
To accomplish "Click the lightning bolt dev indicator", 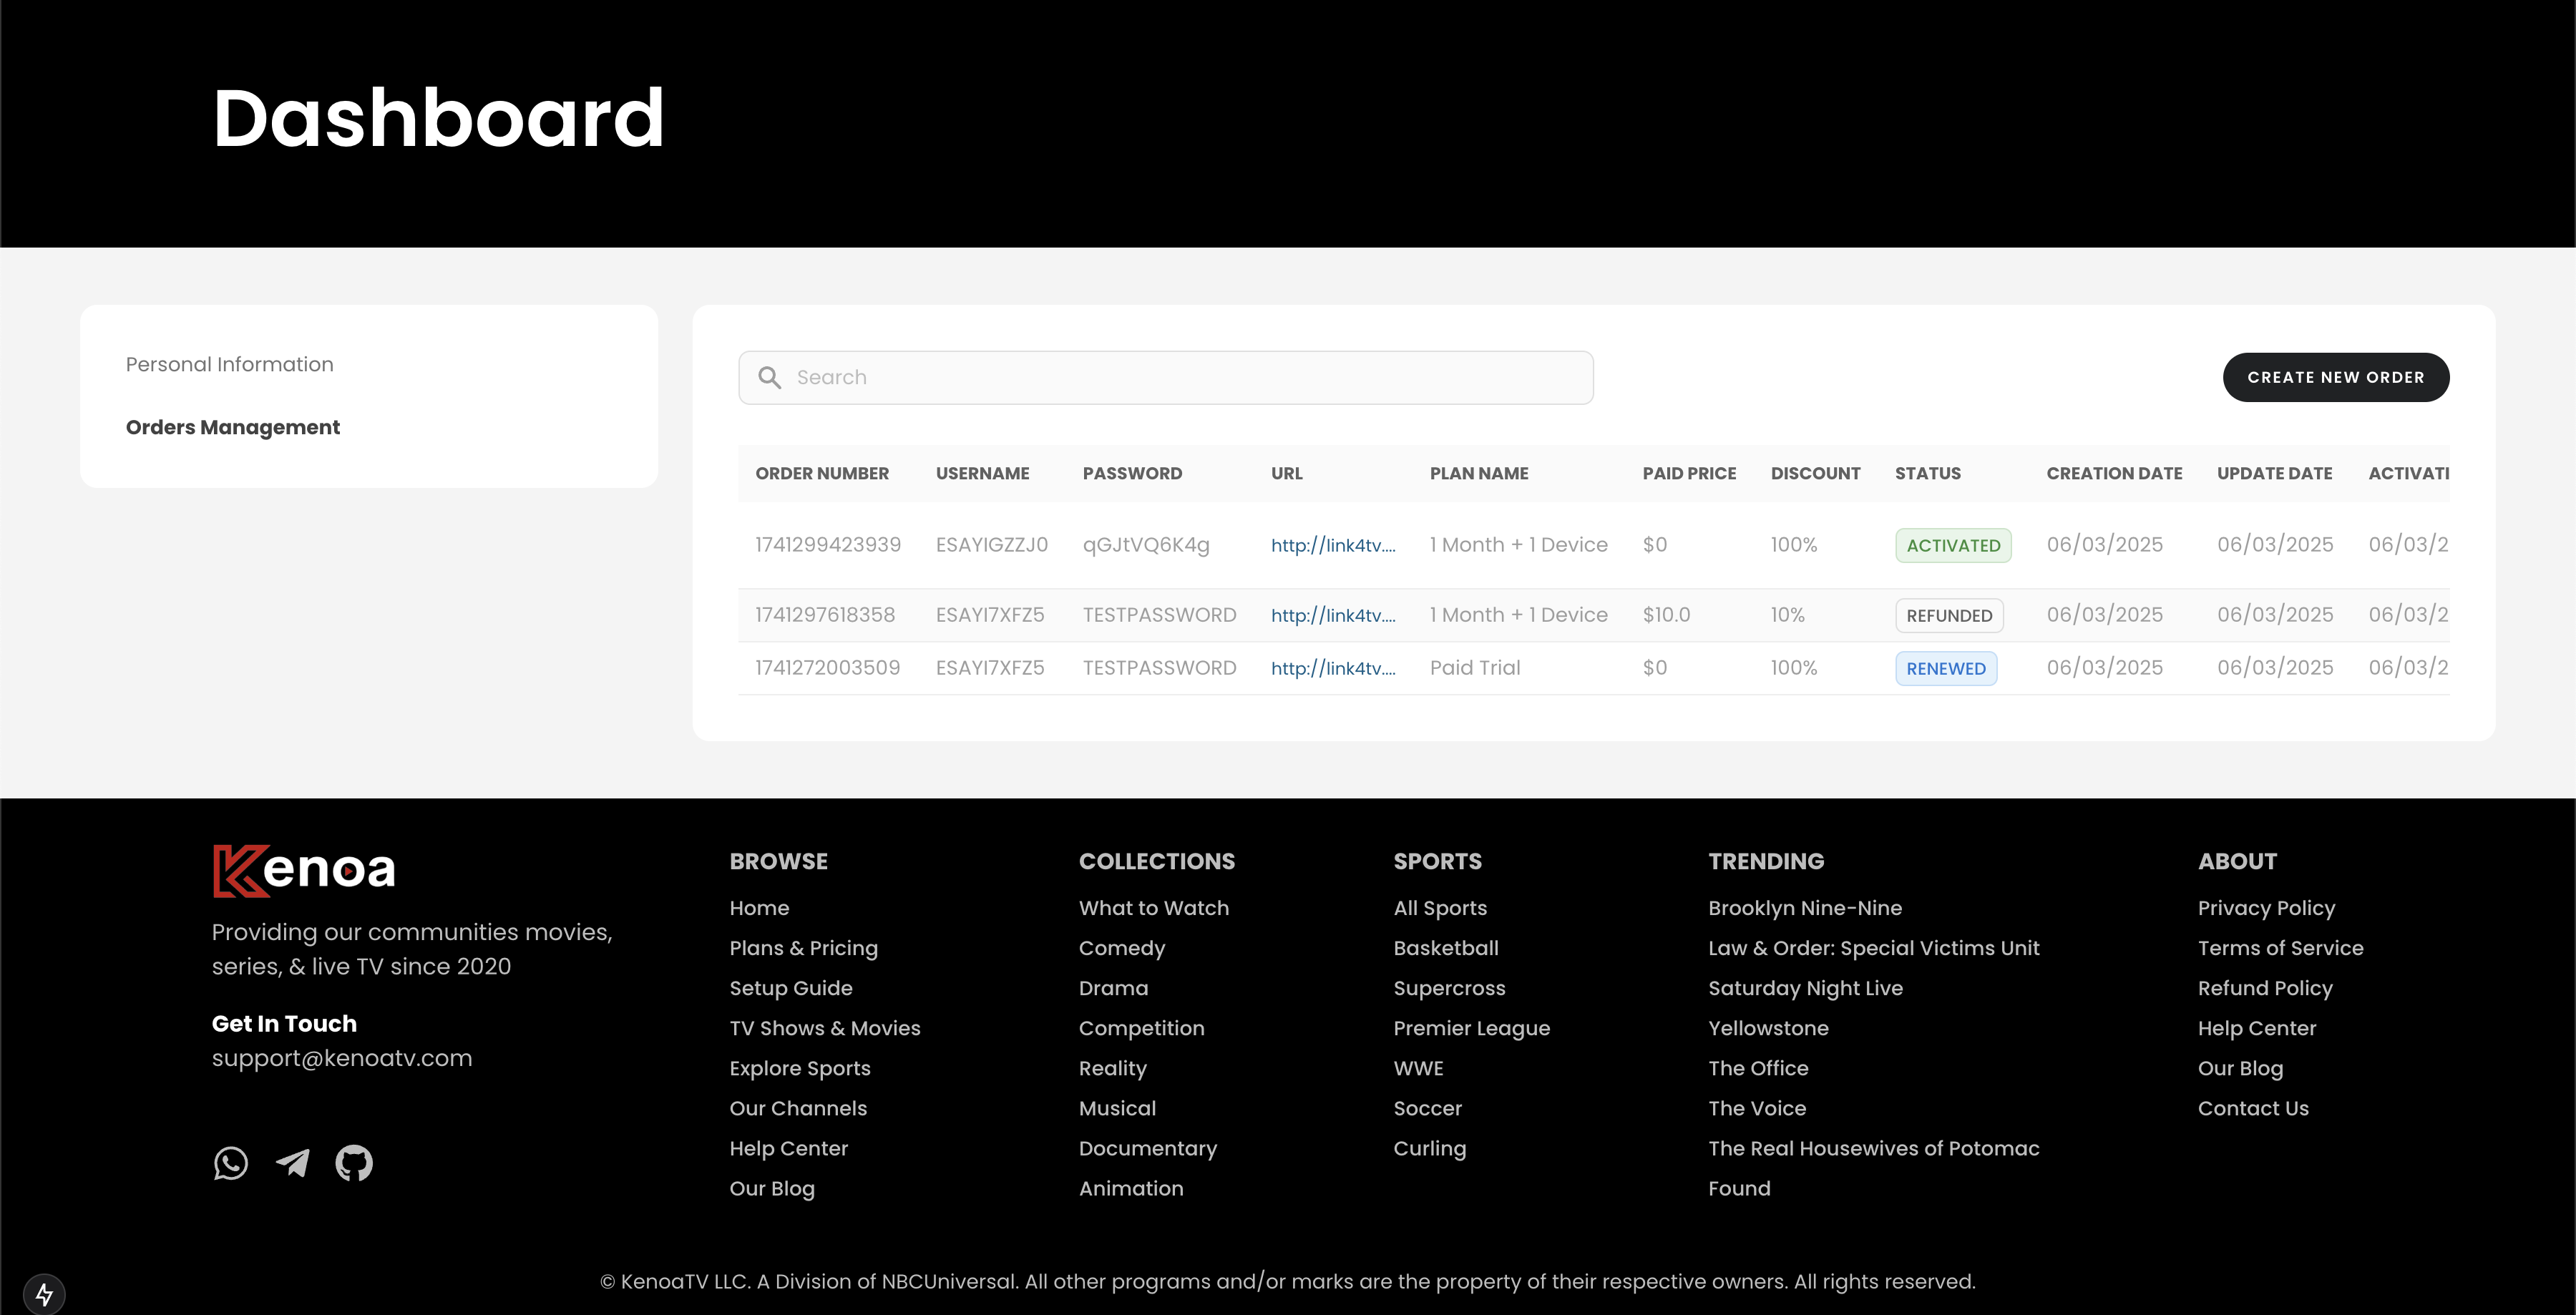I will [x=44, y=1294].
